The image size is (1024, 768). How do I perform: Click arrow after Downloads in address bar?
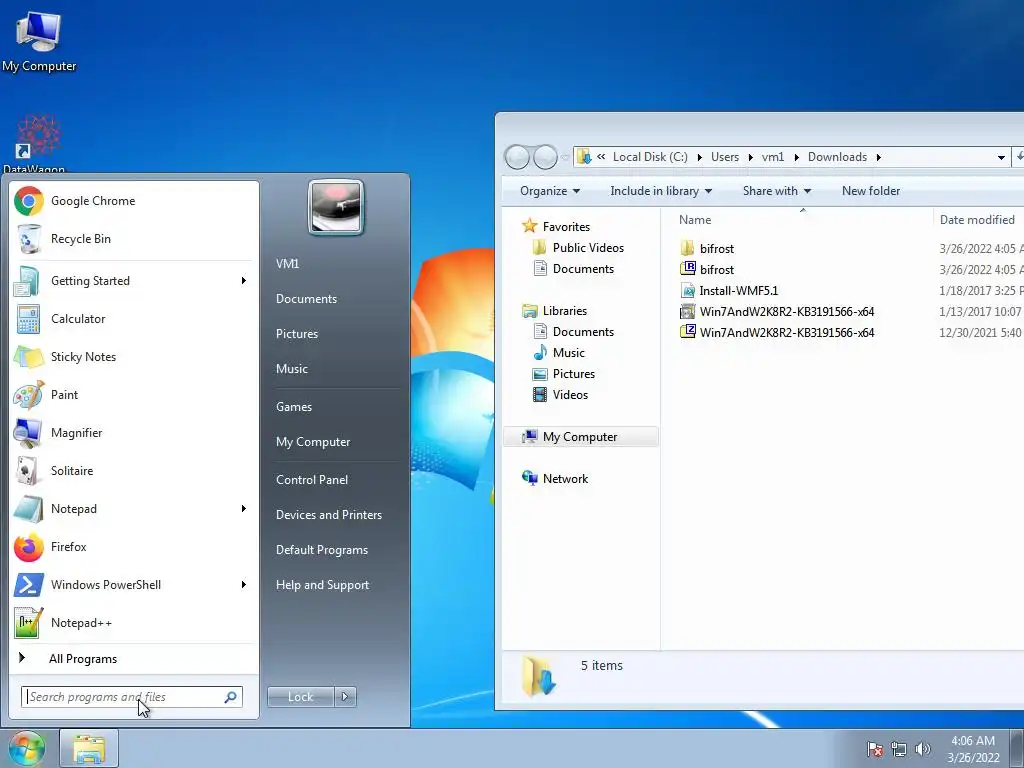click(x=878, y=157)
